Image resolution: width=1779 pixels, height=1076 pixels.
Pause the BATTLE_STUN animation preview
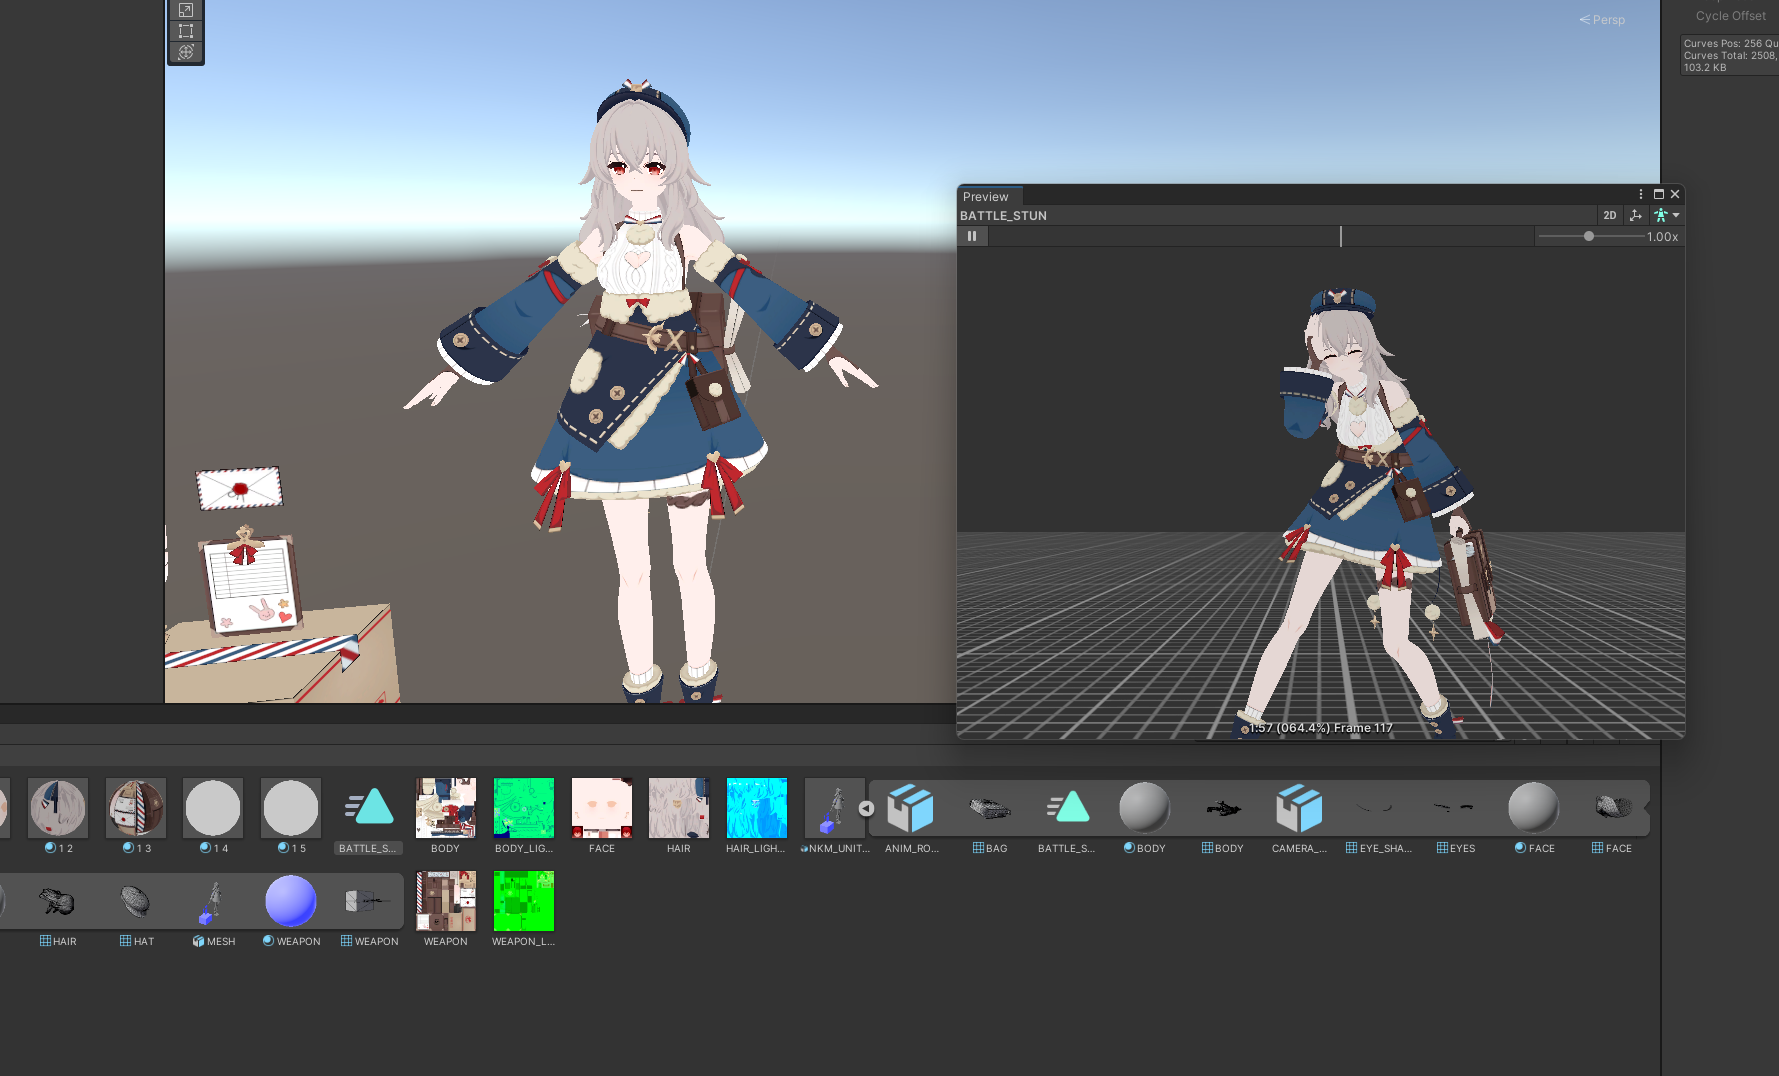972,236
